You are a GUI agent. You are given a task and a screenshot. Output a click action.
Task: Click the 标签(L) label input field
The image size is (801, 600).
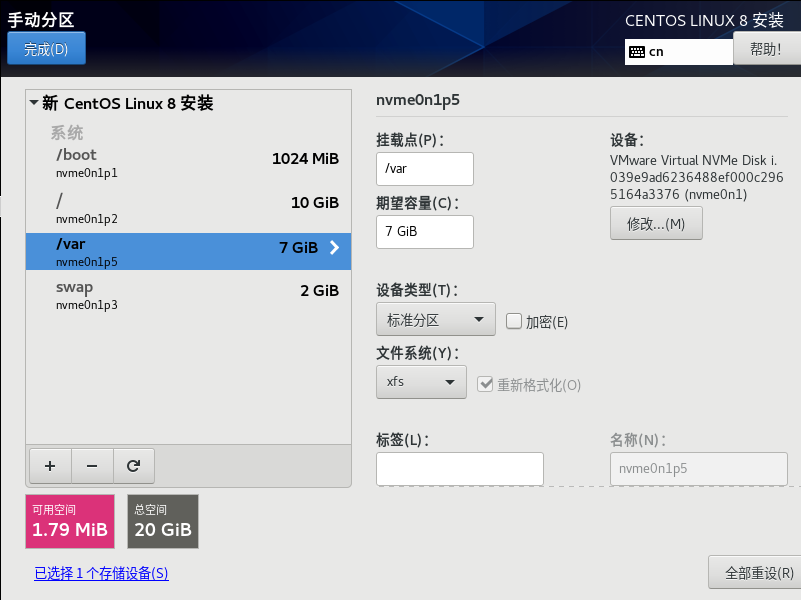click(460, 469)
